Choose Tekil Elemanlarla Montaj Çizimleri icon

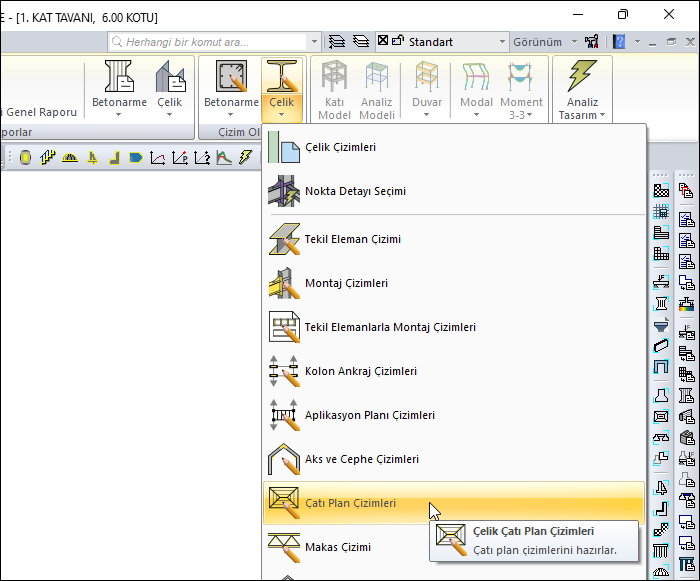pyautogui.click(x=284, y=328)
